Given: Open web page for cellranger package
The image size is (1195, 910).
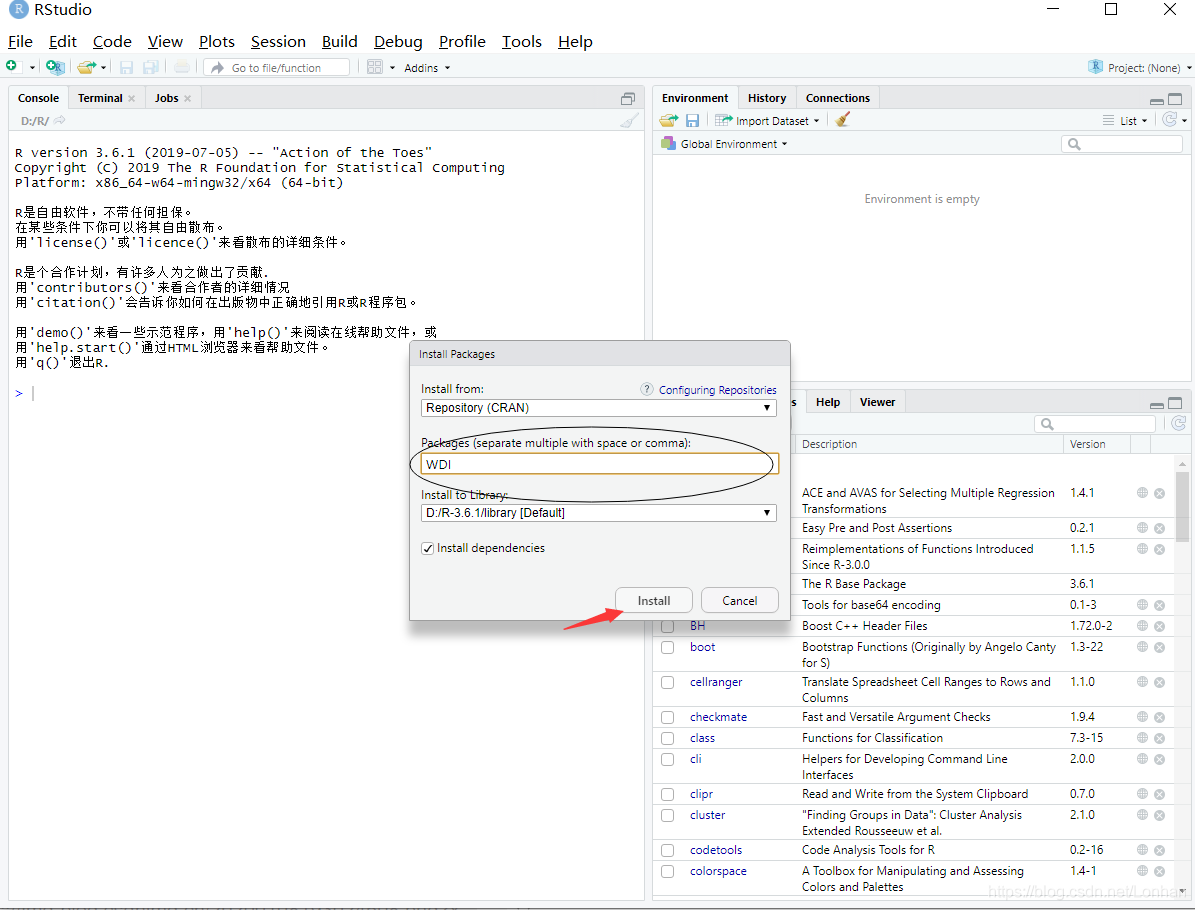Looking at the screenshot, I should [1142, 682].
